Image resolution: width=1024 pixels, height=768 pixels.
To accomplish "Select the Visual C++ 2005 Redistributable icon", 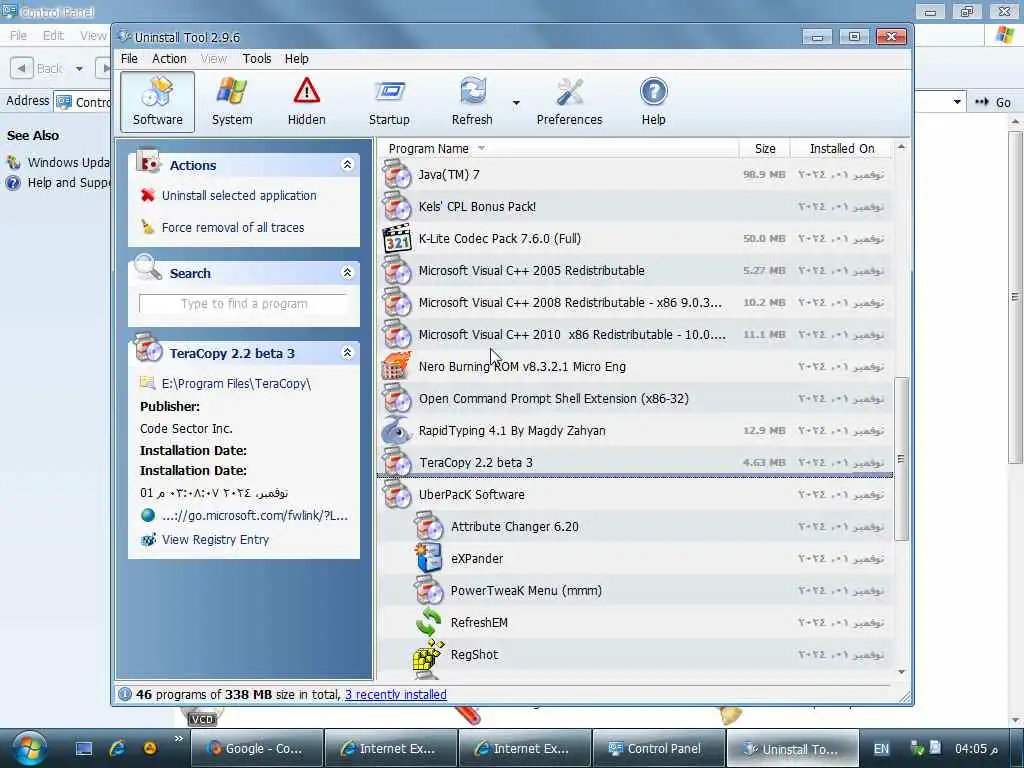I will click(x=396, y=270).
